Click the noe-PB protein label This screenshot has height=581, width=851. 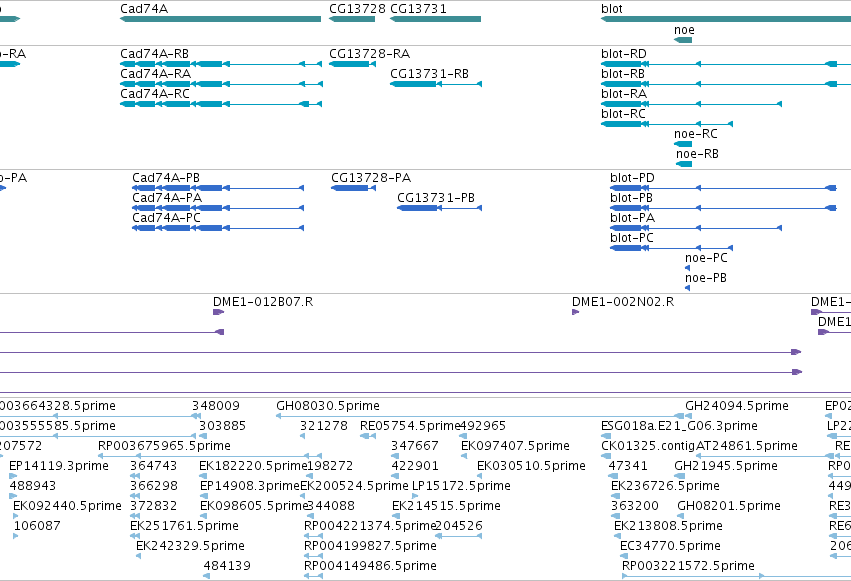(706, 278)
